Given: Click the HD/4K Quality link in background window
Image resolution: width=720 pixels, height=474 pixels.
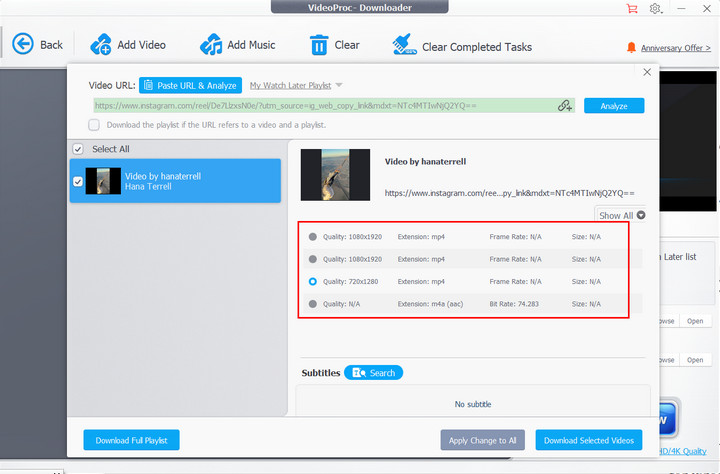Looking at the screenshot, I should (683, 451).
